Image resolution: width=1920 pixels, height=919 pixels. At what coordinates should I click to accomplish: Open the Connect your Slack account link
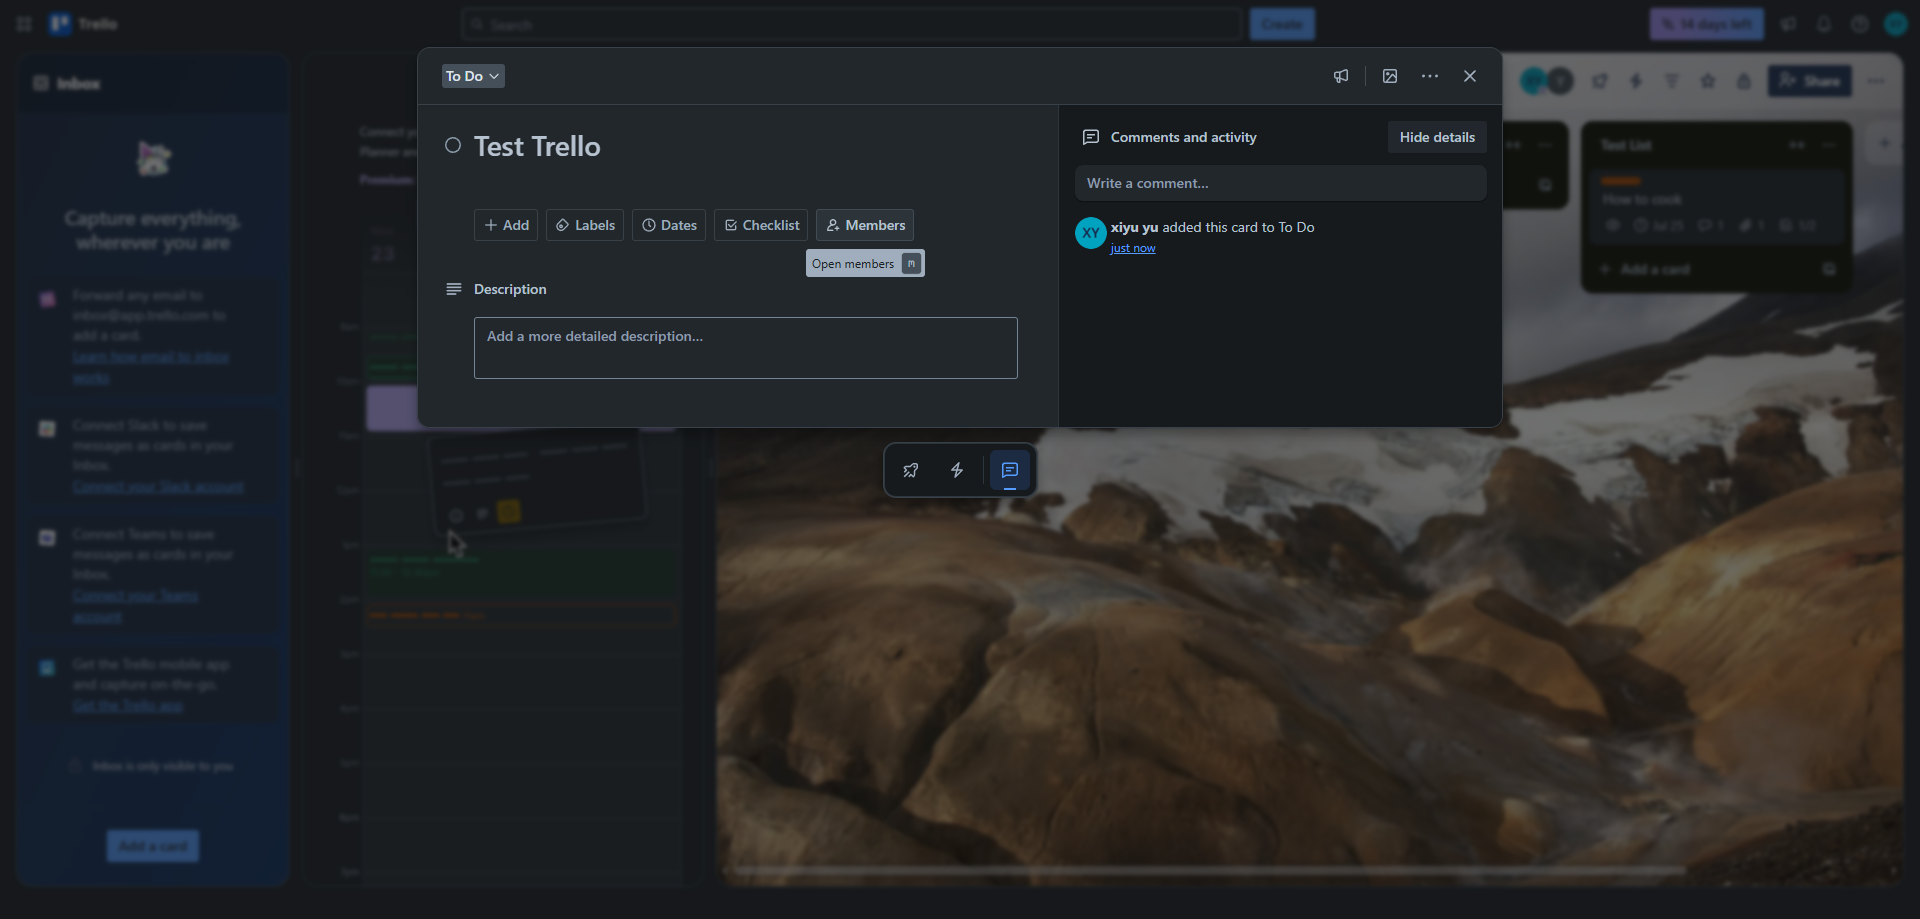158,487
